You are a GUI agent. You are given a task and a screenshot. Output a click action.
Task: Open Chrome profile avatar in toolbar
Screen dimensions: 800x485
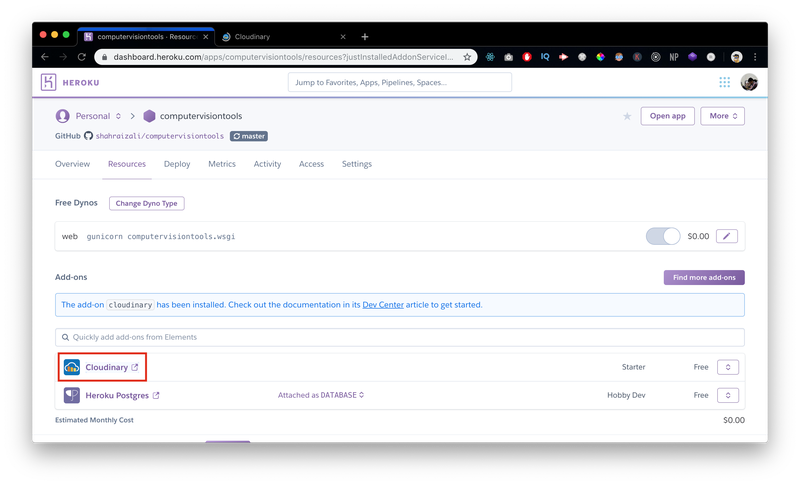(x=736, y=57)
